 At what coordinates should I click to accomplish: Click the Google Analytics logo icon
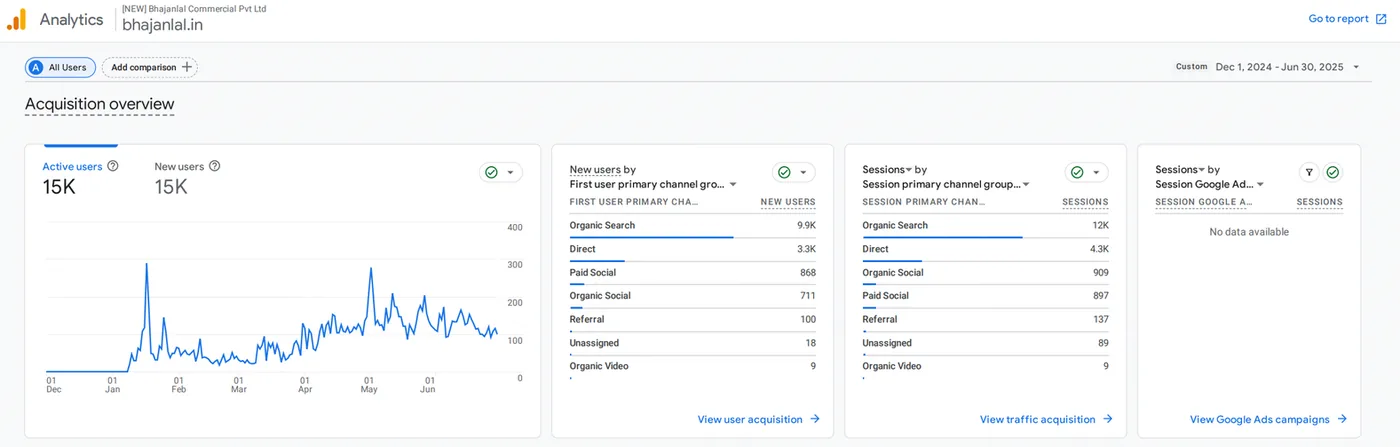[16, 19]
